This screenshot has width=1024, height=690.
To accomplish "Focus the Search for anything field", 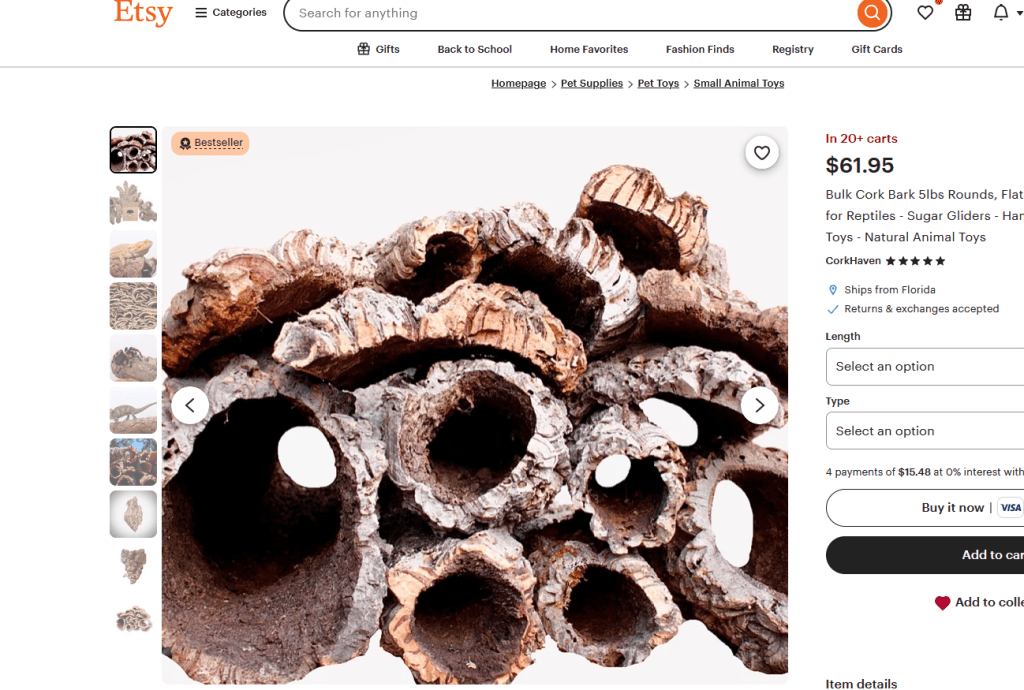I will pos(570,13).
